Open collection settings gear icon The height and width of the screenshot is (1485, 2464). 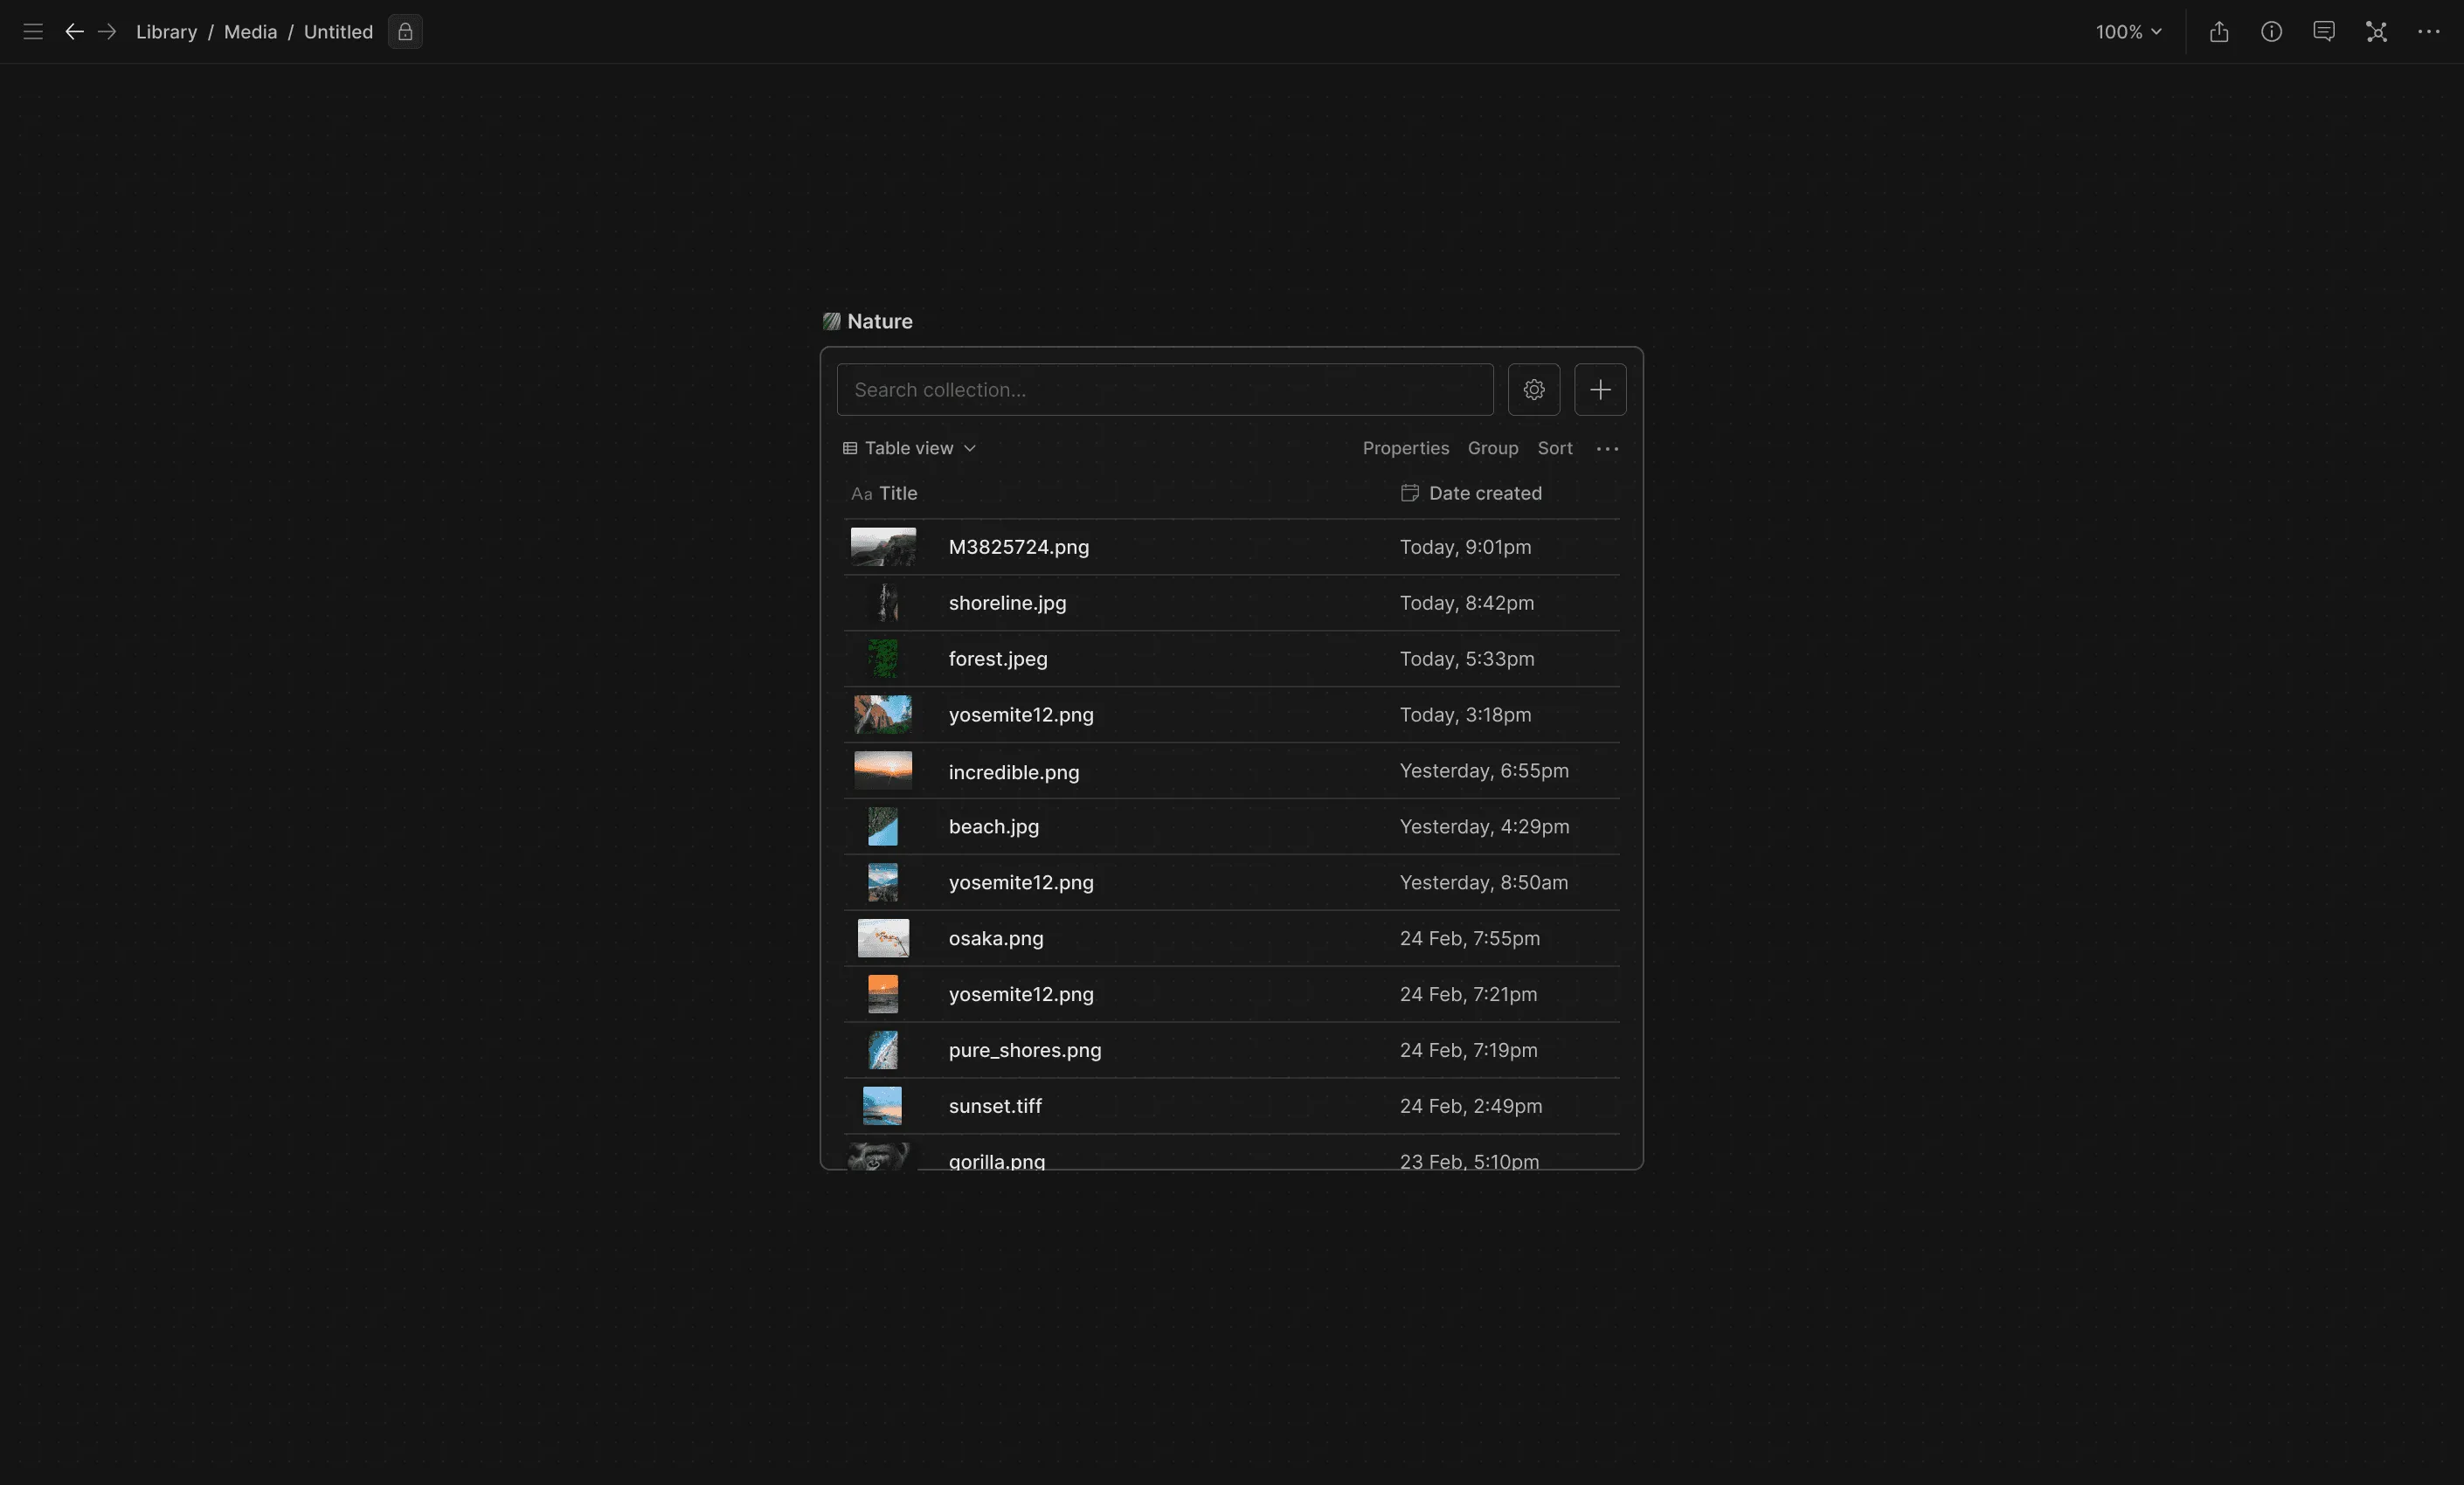tap(1533, 389)
